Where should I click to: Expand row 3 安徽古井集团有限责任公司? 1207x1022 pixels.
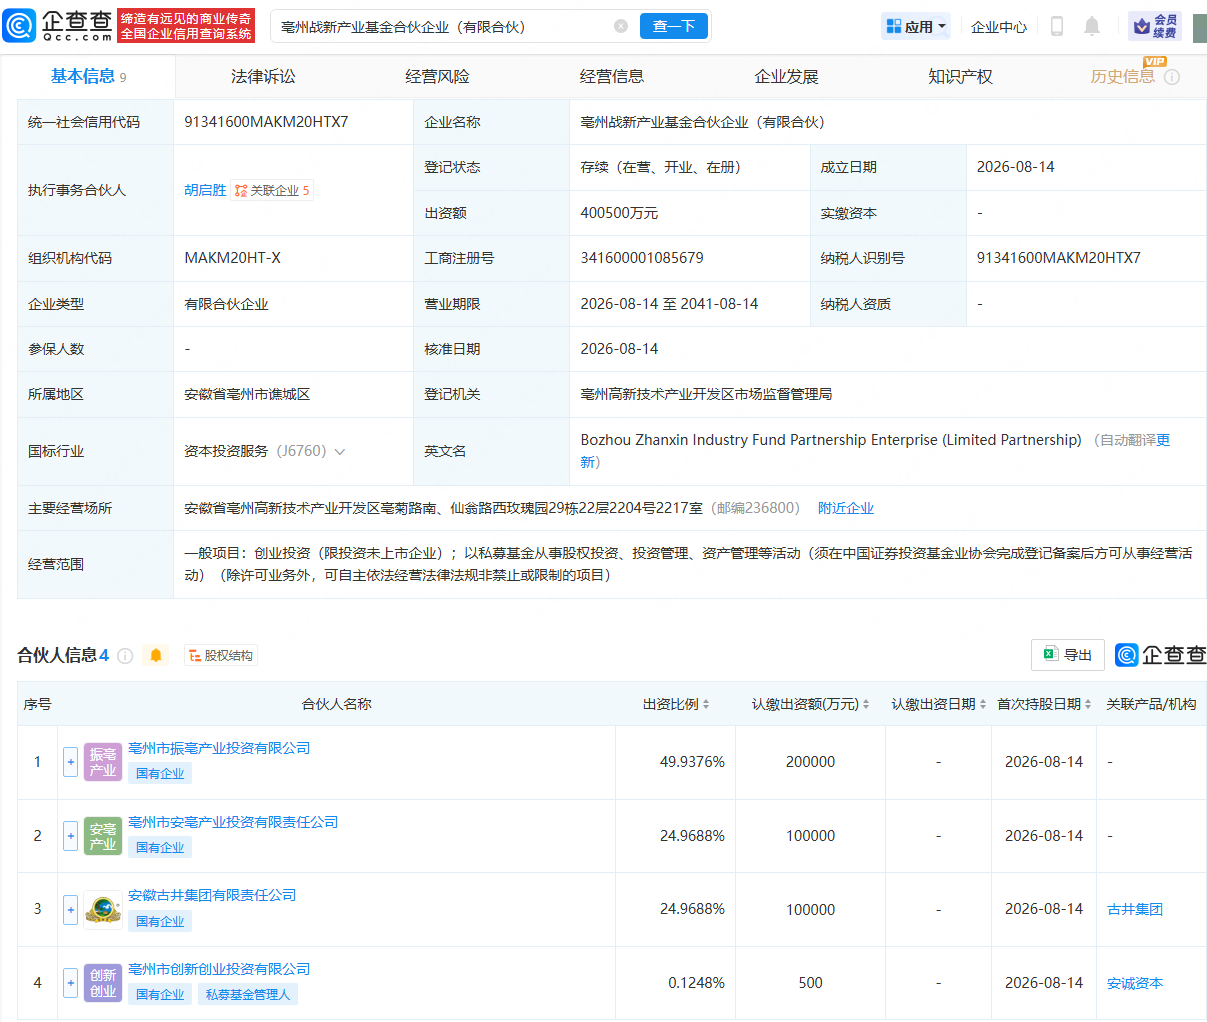(70, 910)
